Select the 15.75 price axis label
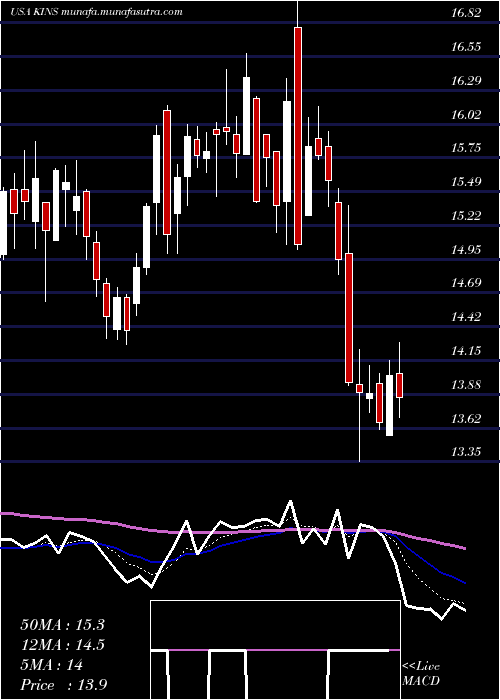This screenshot has height=700, width=500. coord(466,148)
